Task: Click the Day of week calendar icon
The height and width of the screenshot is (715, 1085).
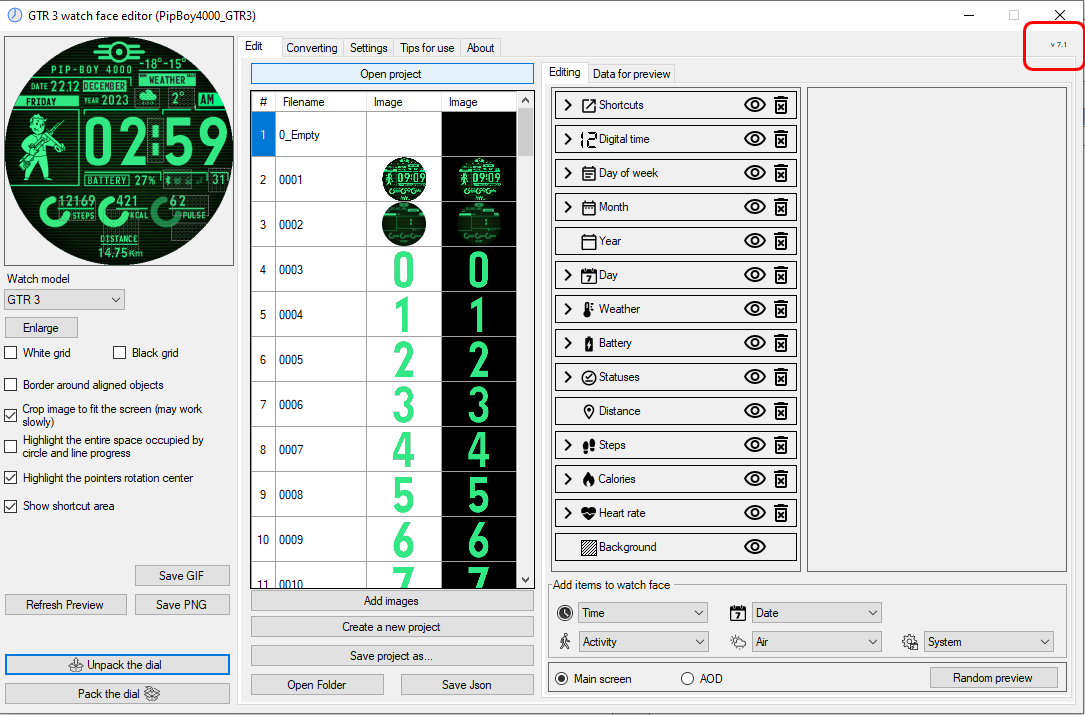Action: (x=589, y=173)
